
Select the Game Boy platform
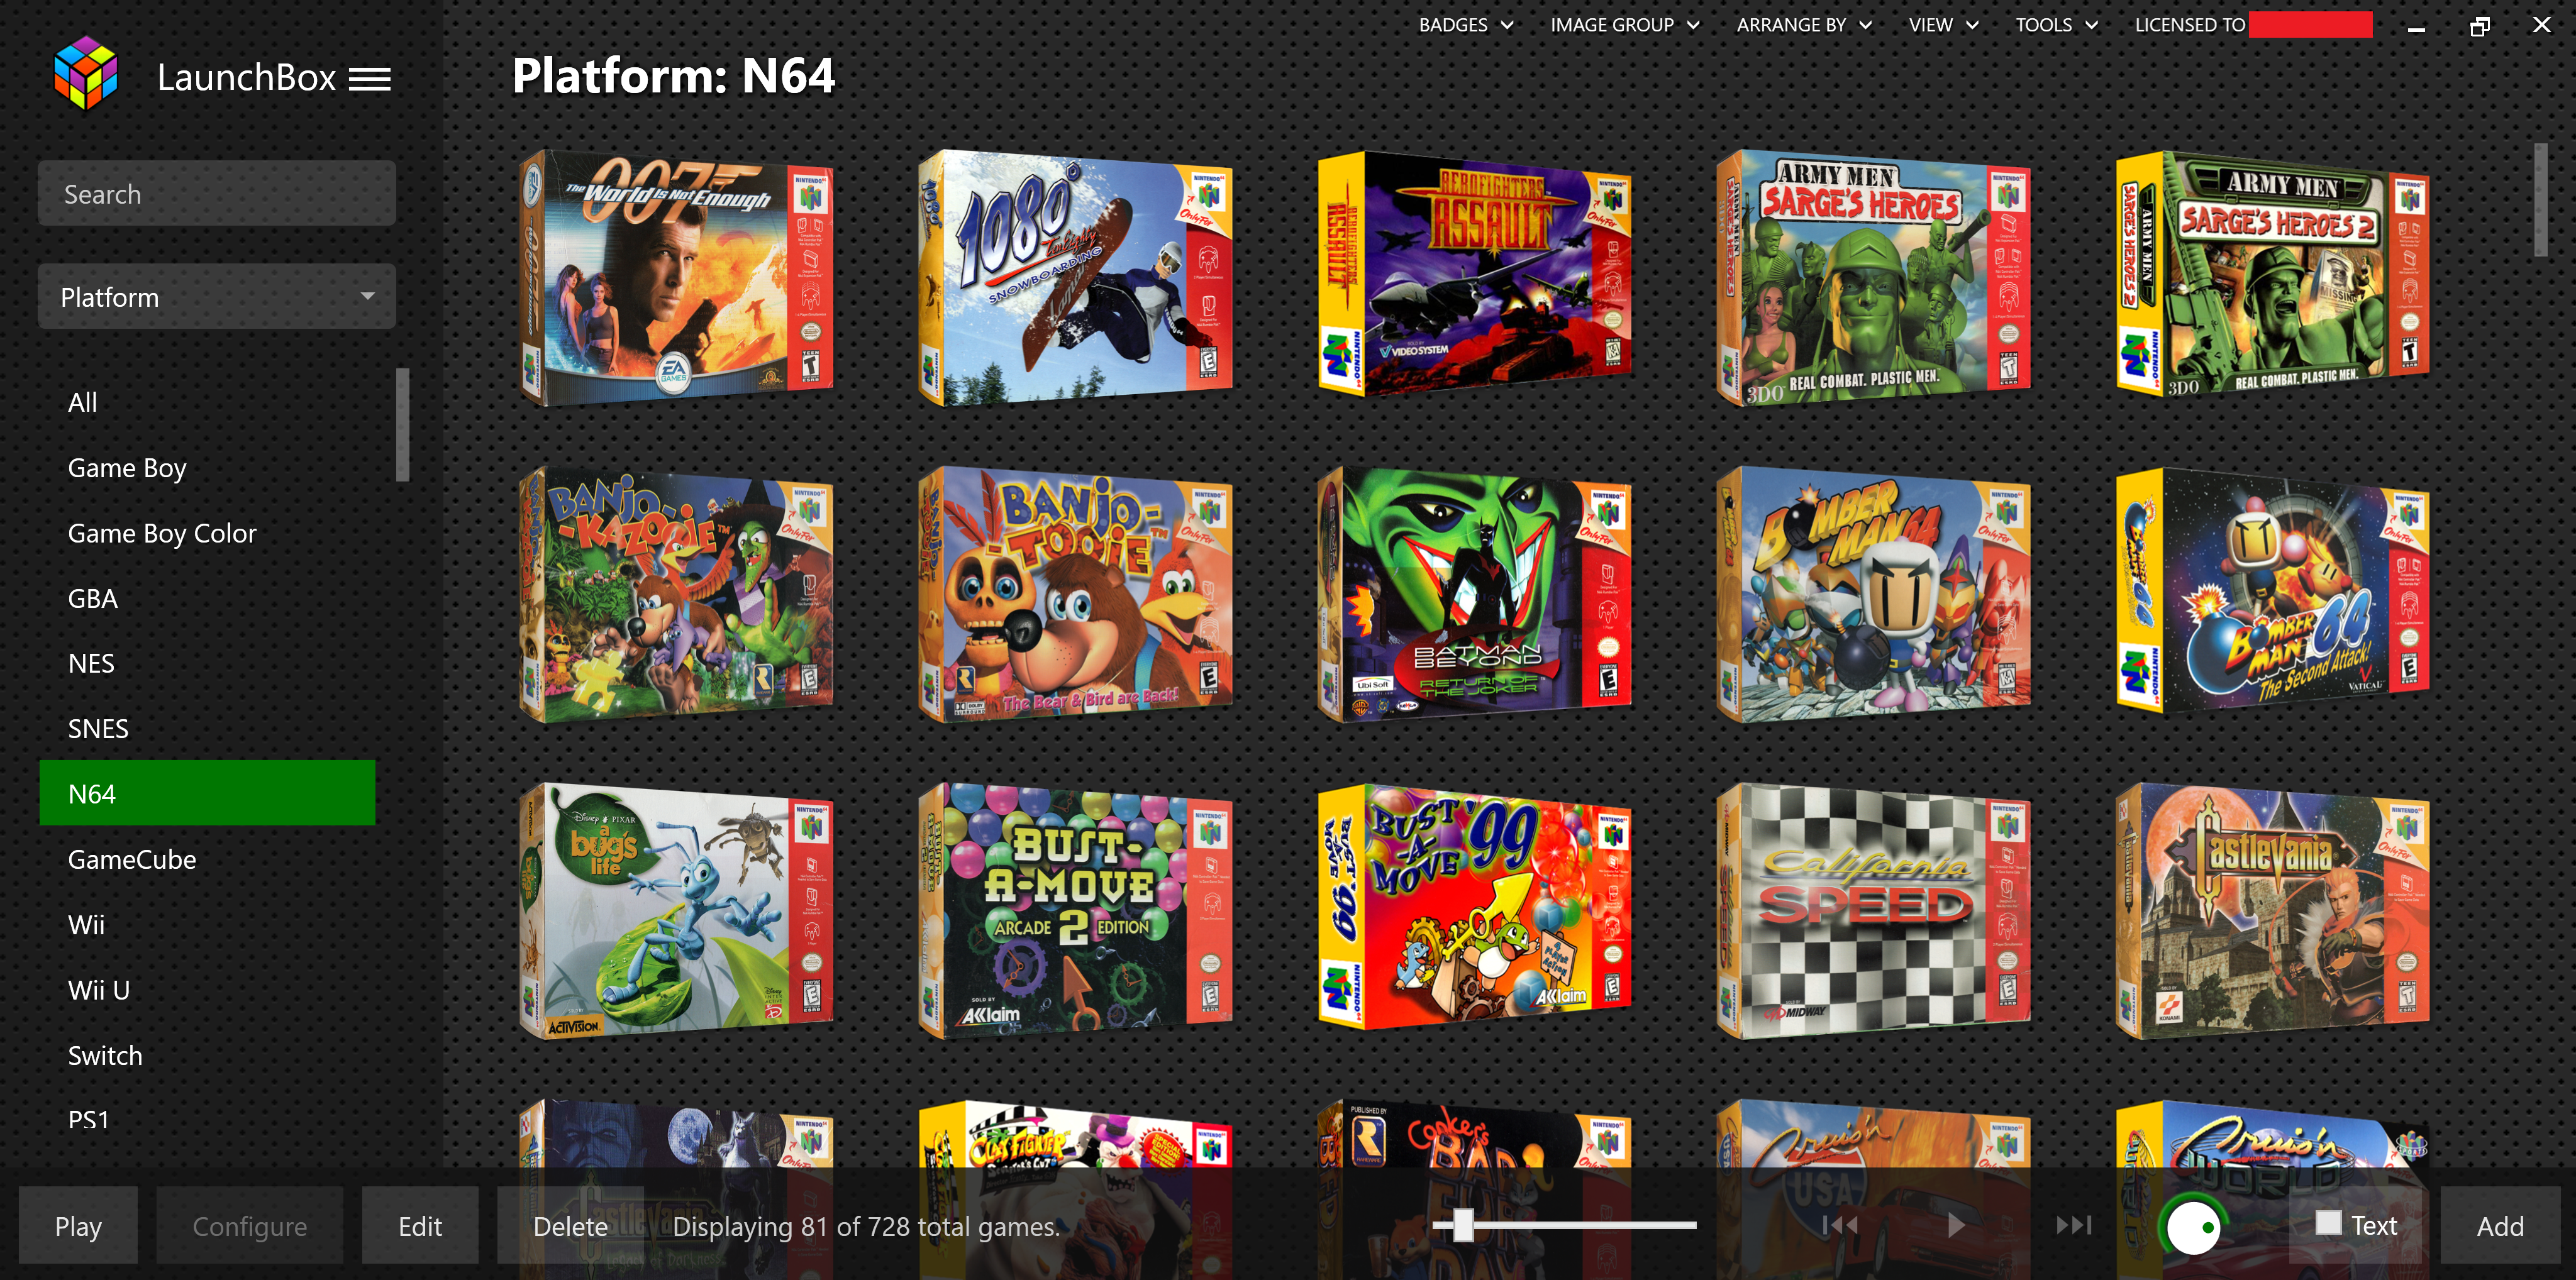[207, 468]
